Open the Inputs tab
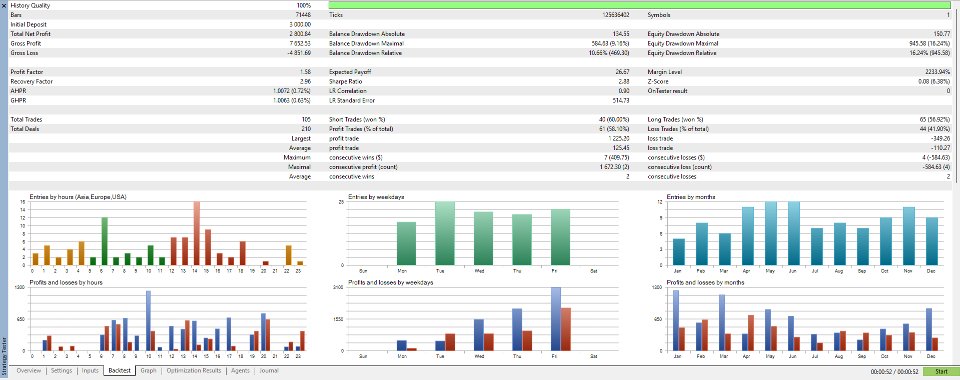The image size is (960, 380). 90,371
